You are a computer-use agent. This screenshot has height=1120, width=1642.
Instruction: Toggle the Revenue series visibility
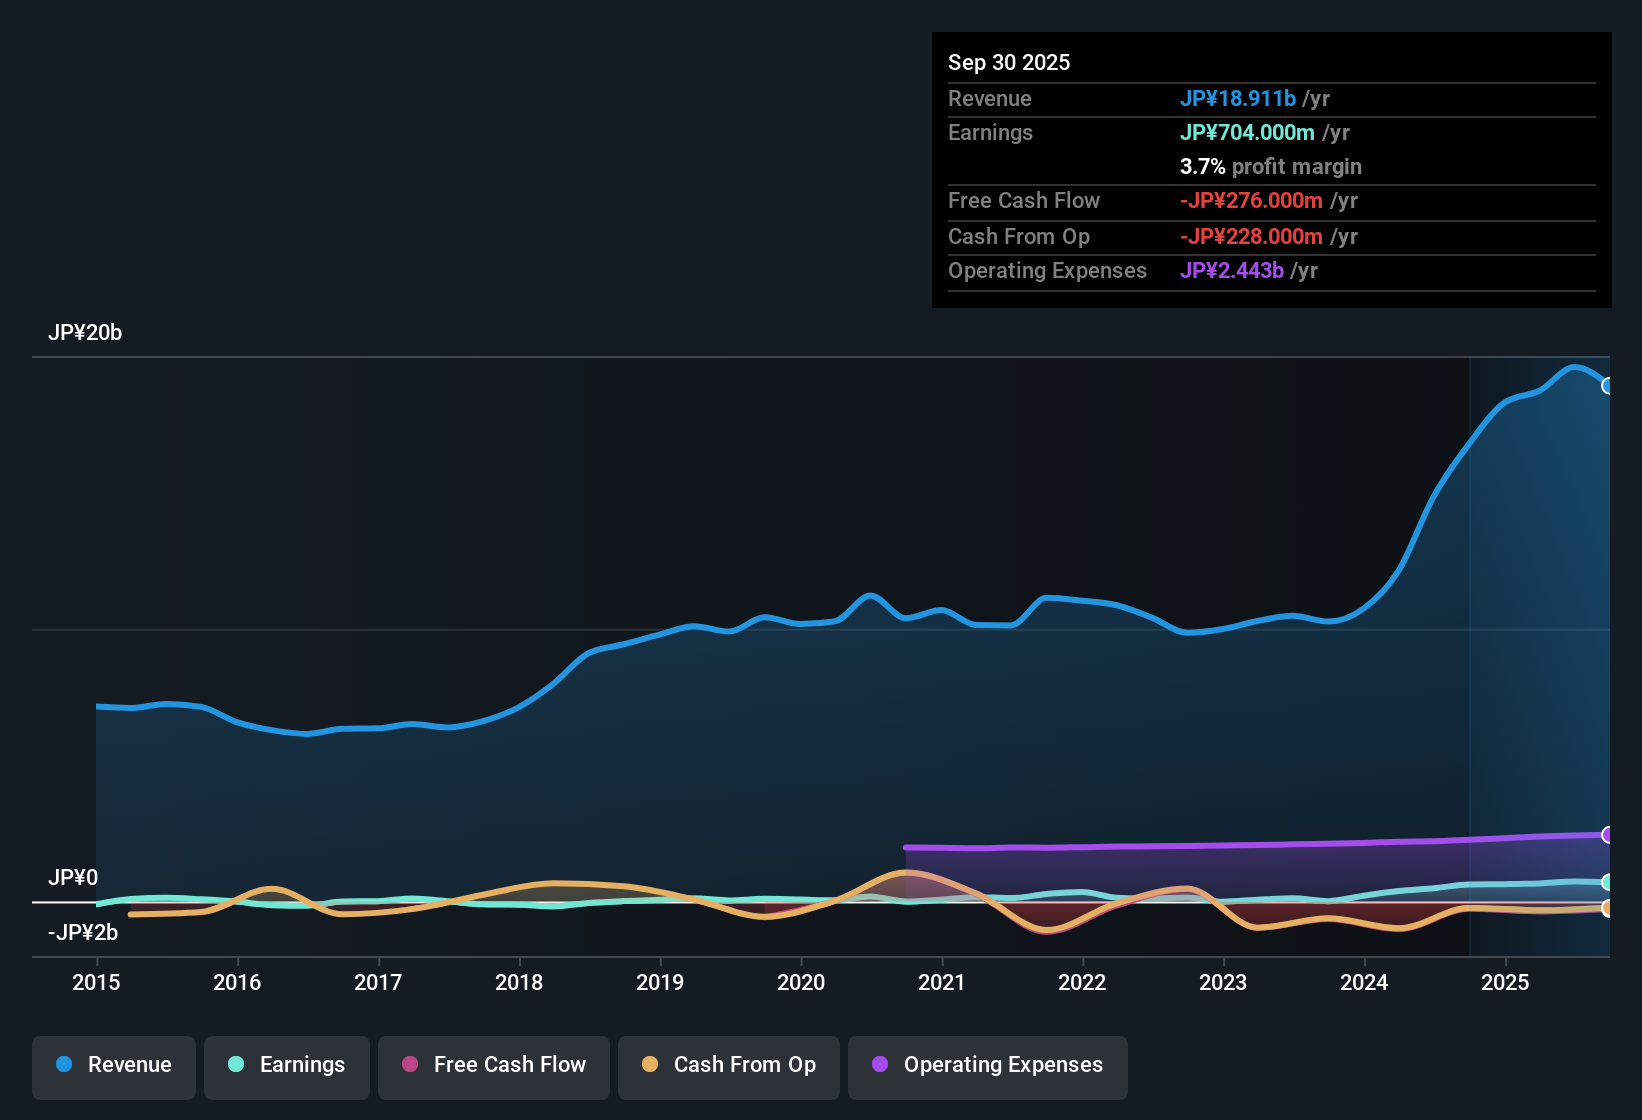(113, 1065)
